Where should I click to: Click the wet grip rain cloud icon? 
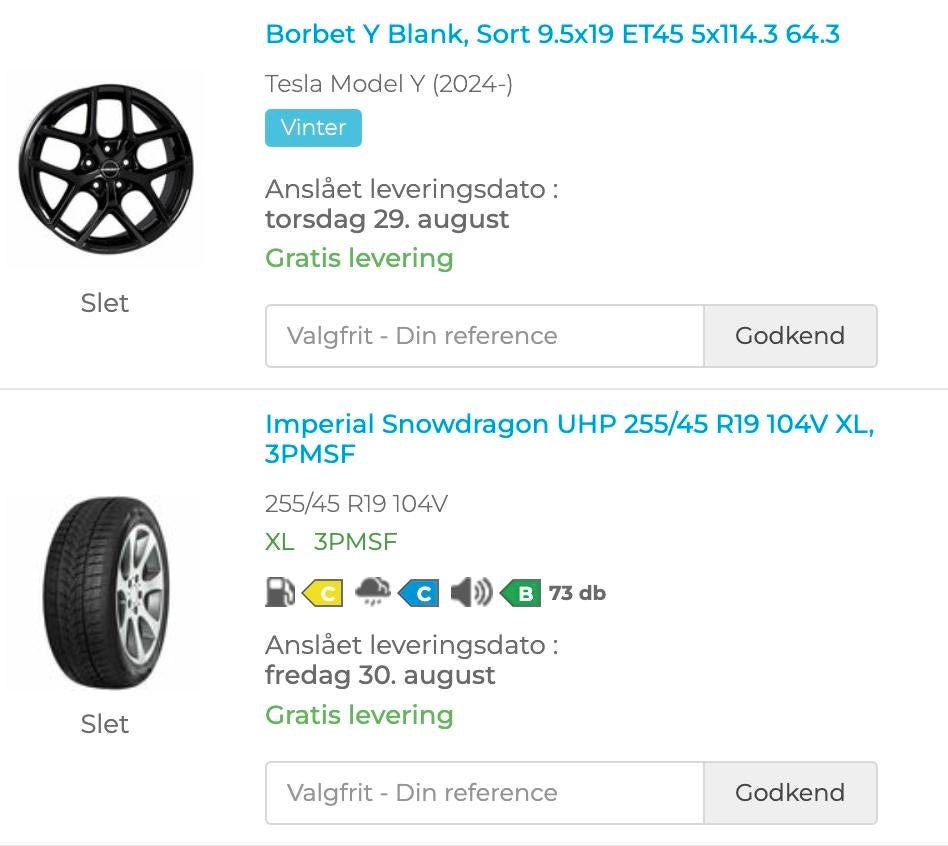pyautogui.click(x=372, y=593)
